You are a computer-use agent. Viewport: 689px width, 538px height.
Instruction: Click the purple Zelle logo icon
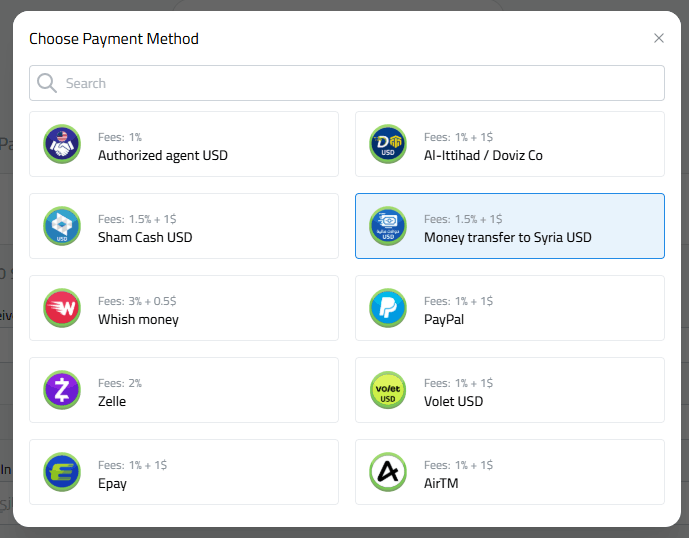click(62, 390)
